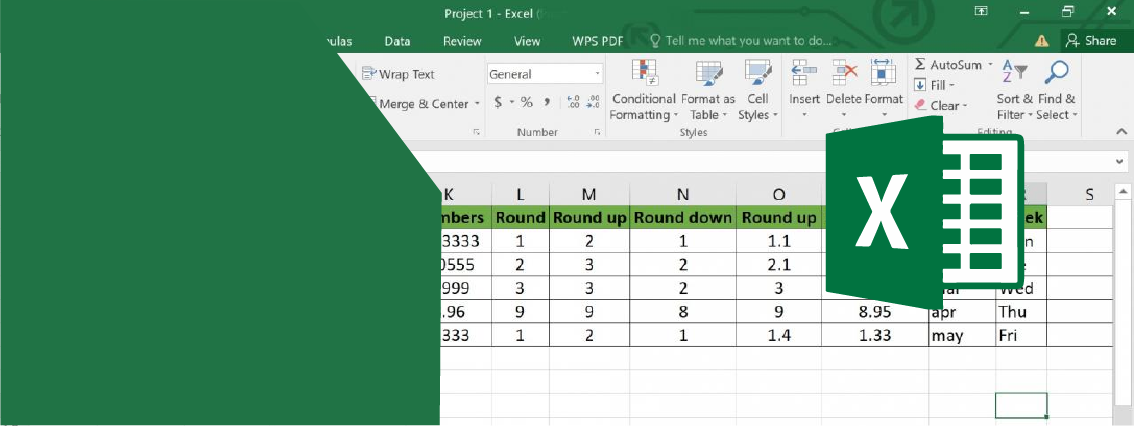
Task: Click the Conditional Formatting icon
Action: click(643, 73)
